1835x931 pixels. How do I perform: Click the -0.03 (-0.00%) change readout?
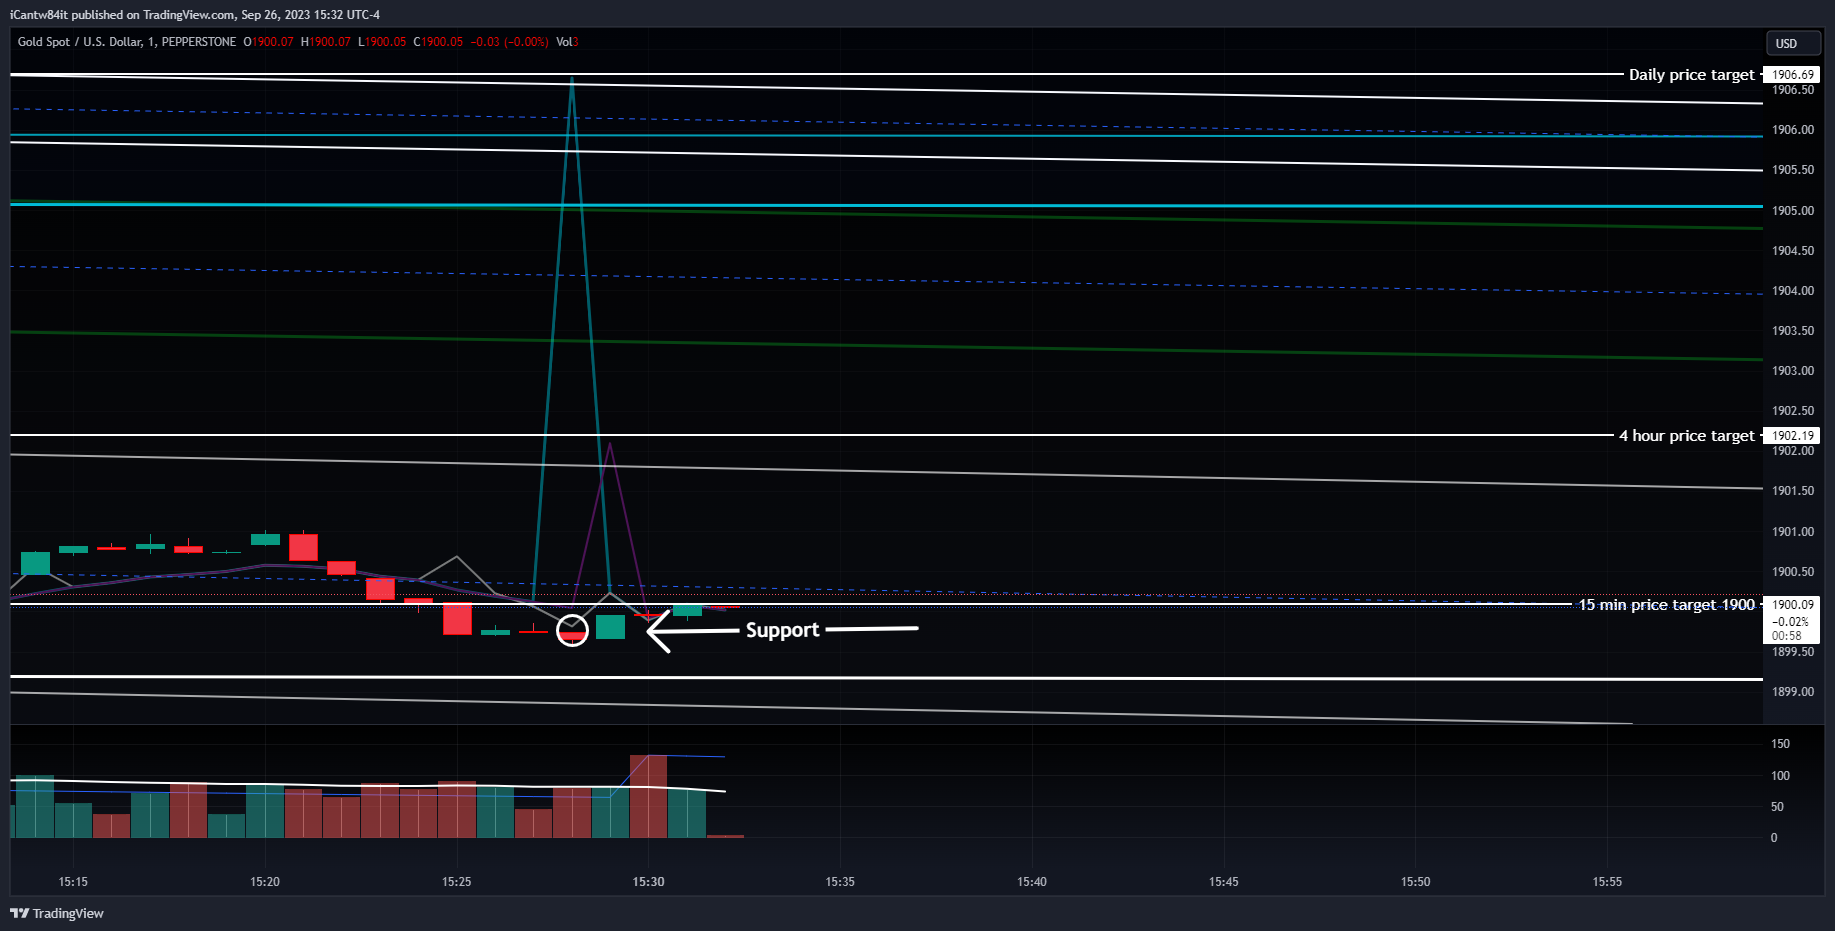tap(510, 42)
